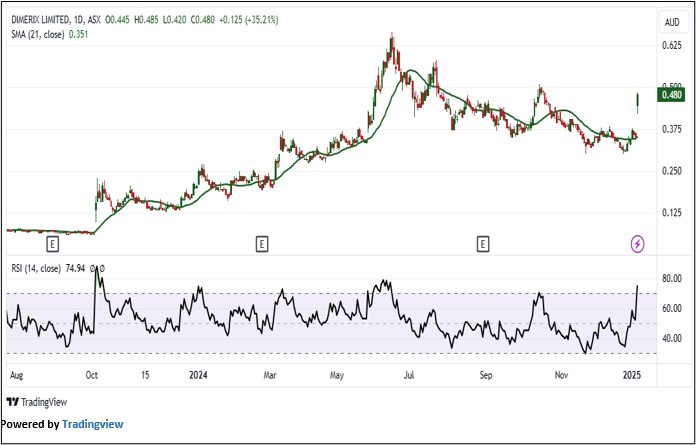Click the RSI (14, close) indicator label
696x445 pixels.
(36, 268)
